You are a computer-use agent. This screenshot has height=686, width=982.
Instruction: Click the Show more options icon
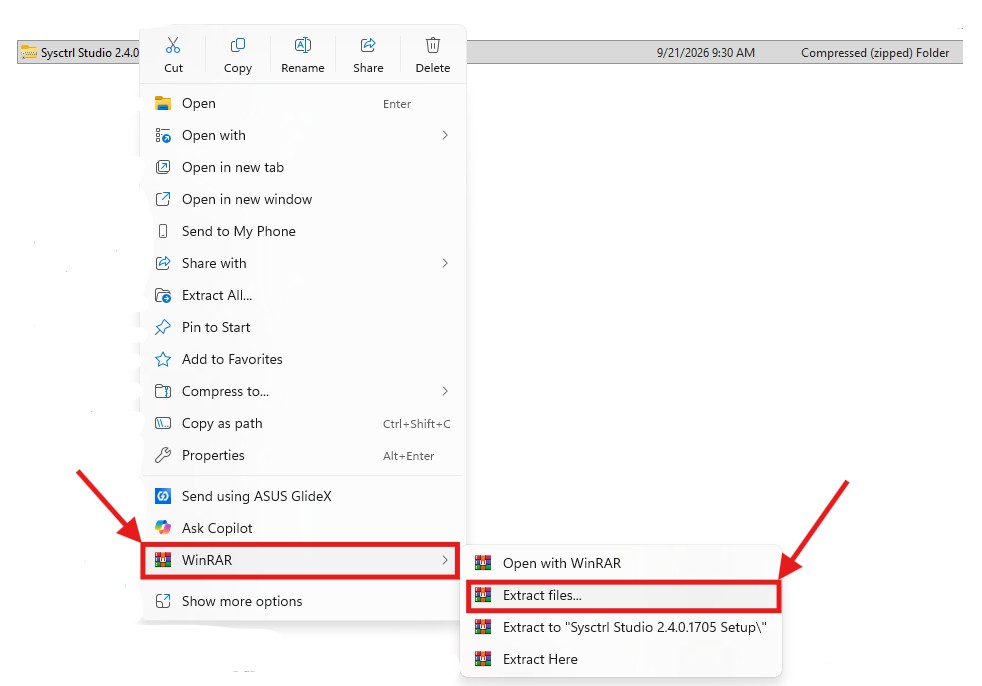tap(163, 601)
